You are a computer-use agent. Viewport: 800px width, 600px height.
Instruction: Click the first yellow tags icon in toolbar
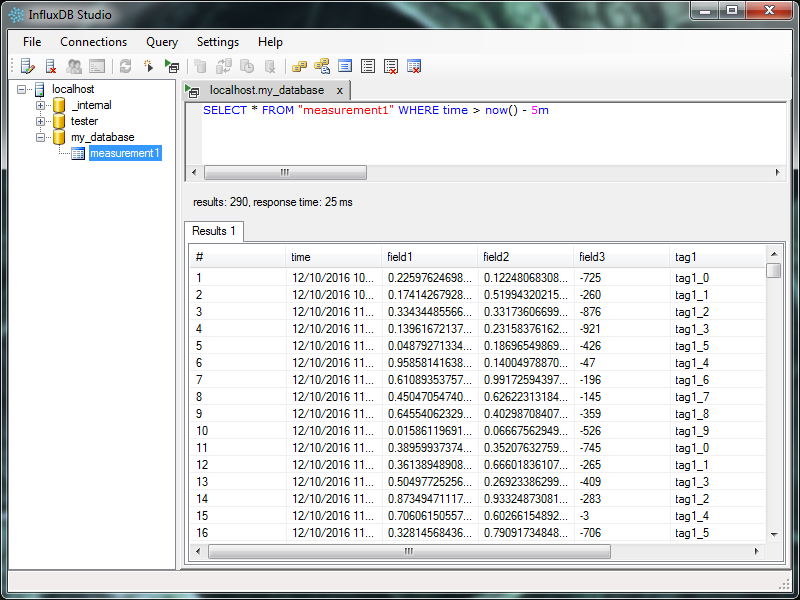(x=299, y=67)
